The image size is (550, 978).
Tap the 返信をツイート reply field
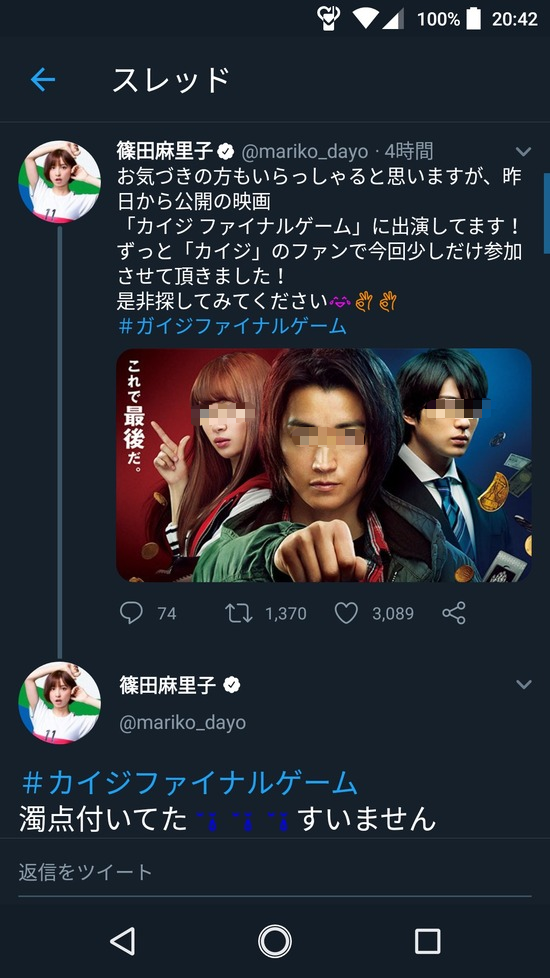[274, 872]
